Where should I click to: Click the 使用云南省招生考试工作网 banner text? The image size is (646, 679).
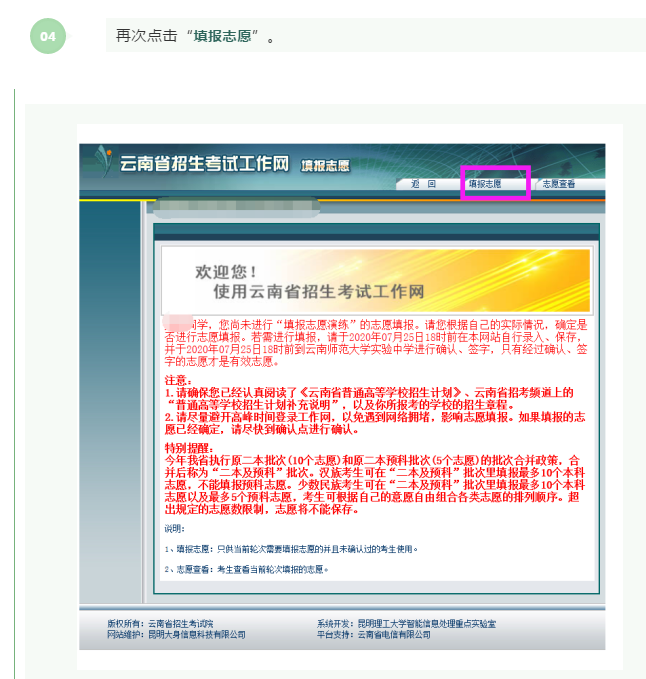pos(319,291)
